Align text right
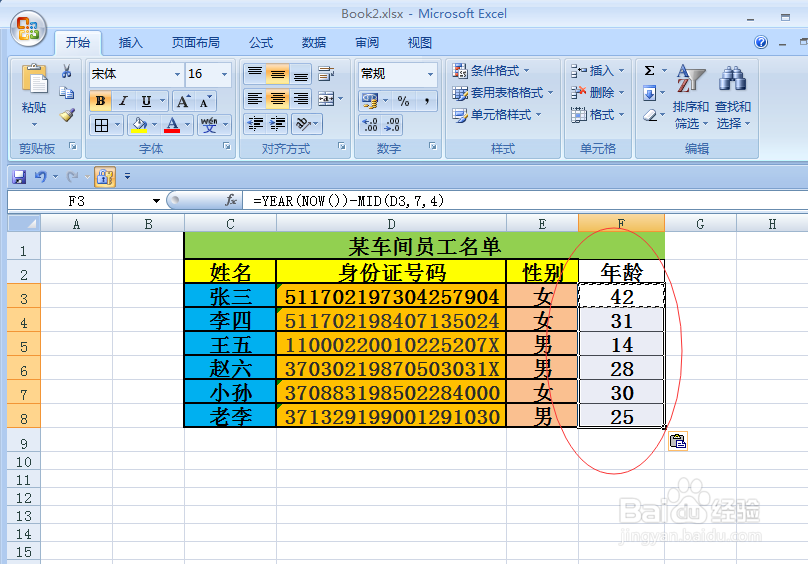 tap(300, 98)
